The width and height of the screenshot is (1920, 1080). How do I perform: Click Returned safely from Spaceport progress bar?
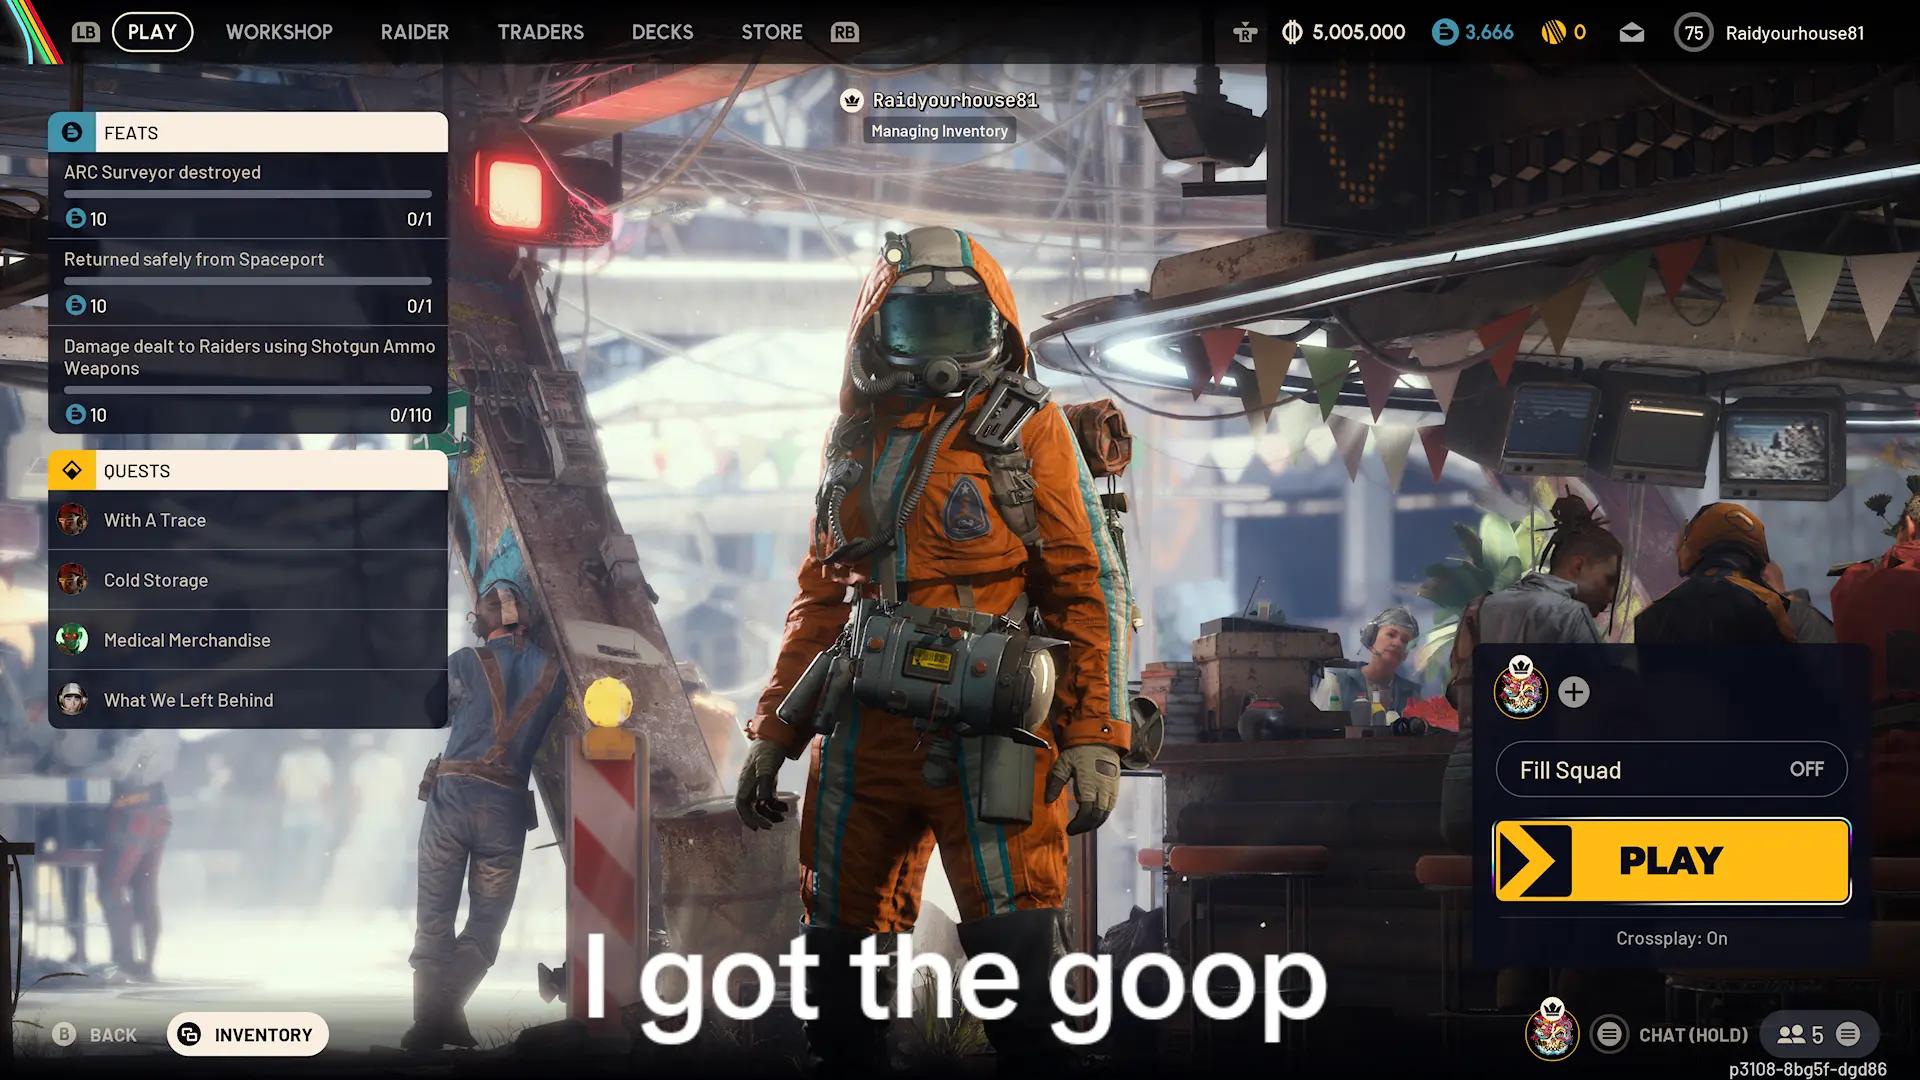click(x=248, y=281)
